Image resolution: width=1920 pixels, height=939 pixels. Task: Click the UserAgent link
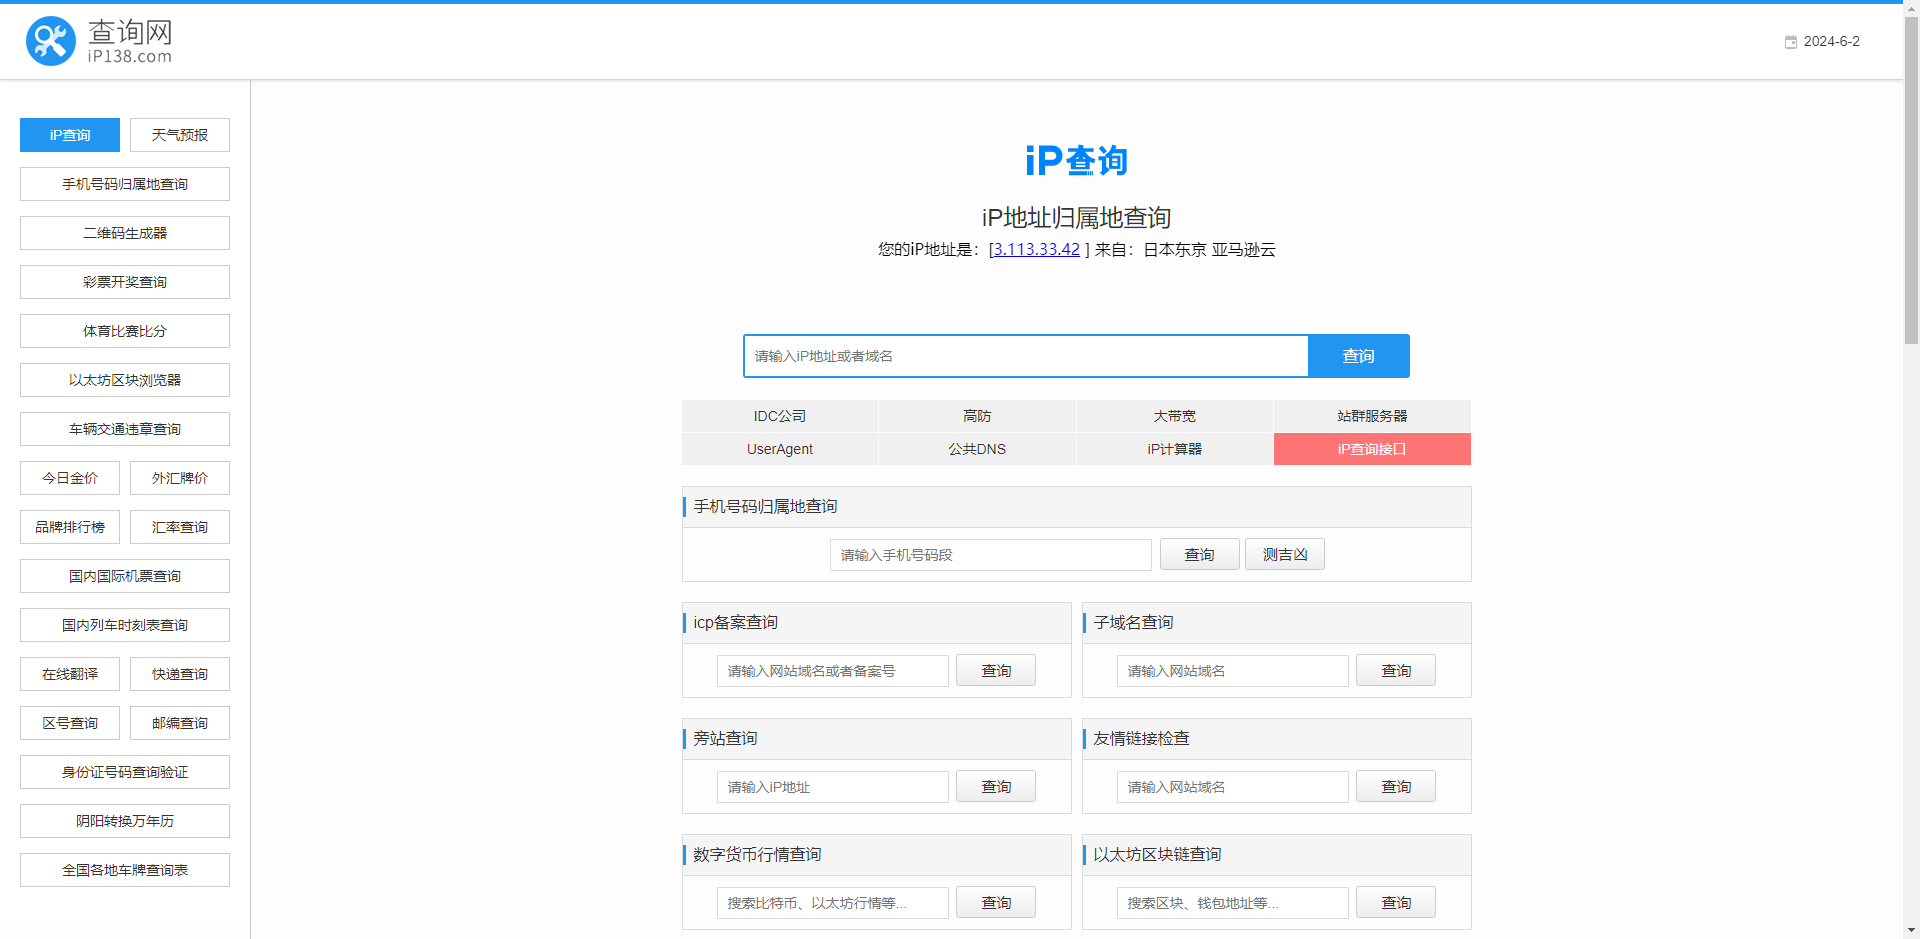780,449
